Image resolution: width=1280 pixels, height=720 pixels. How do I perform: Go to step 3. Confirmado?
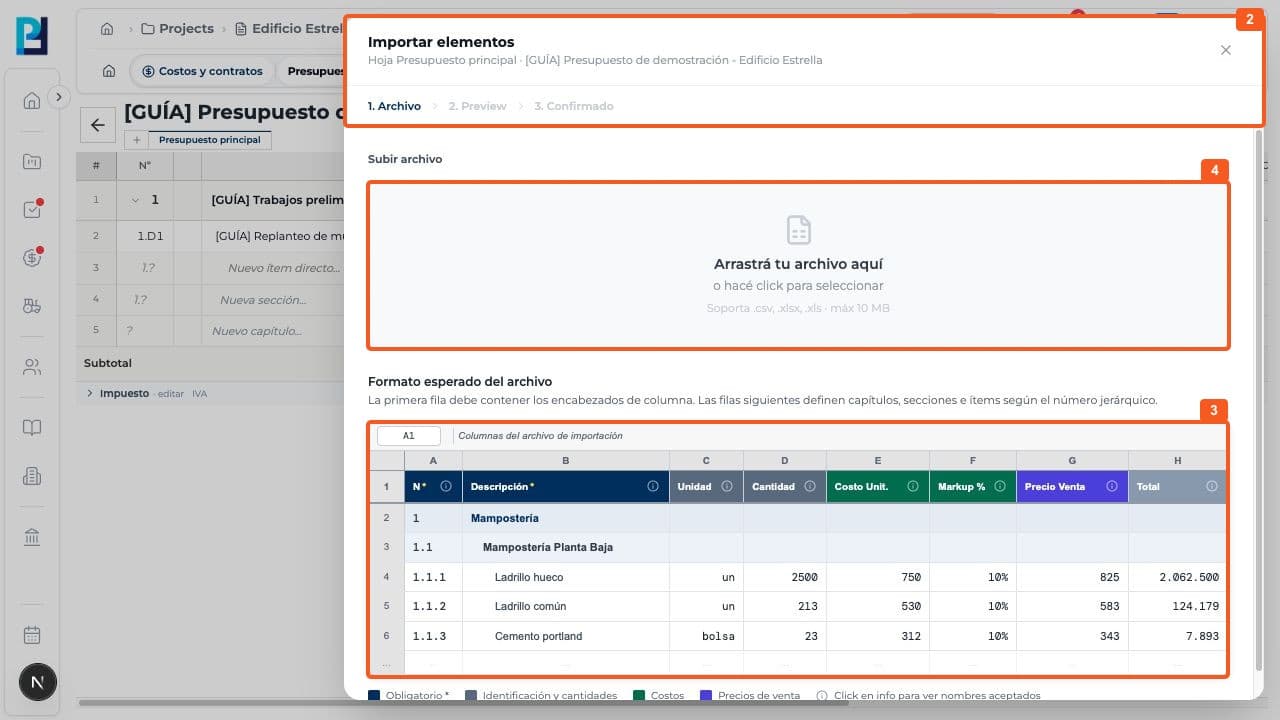(574, 106)
